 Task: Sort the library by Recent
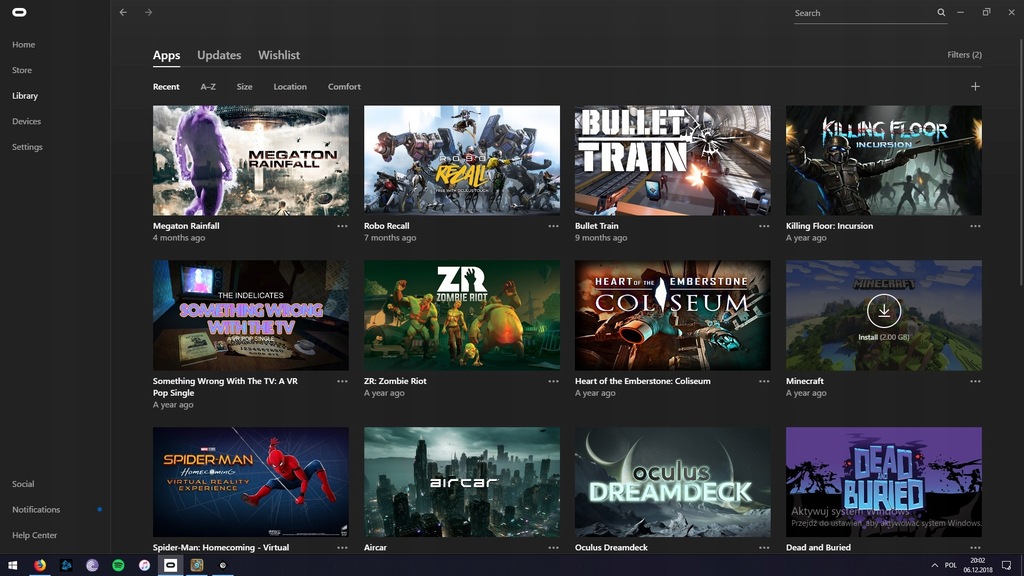point(166,86)
